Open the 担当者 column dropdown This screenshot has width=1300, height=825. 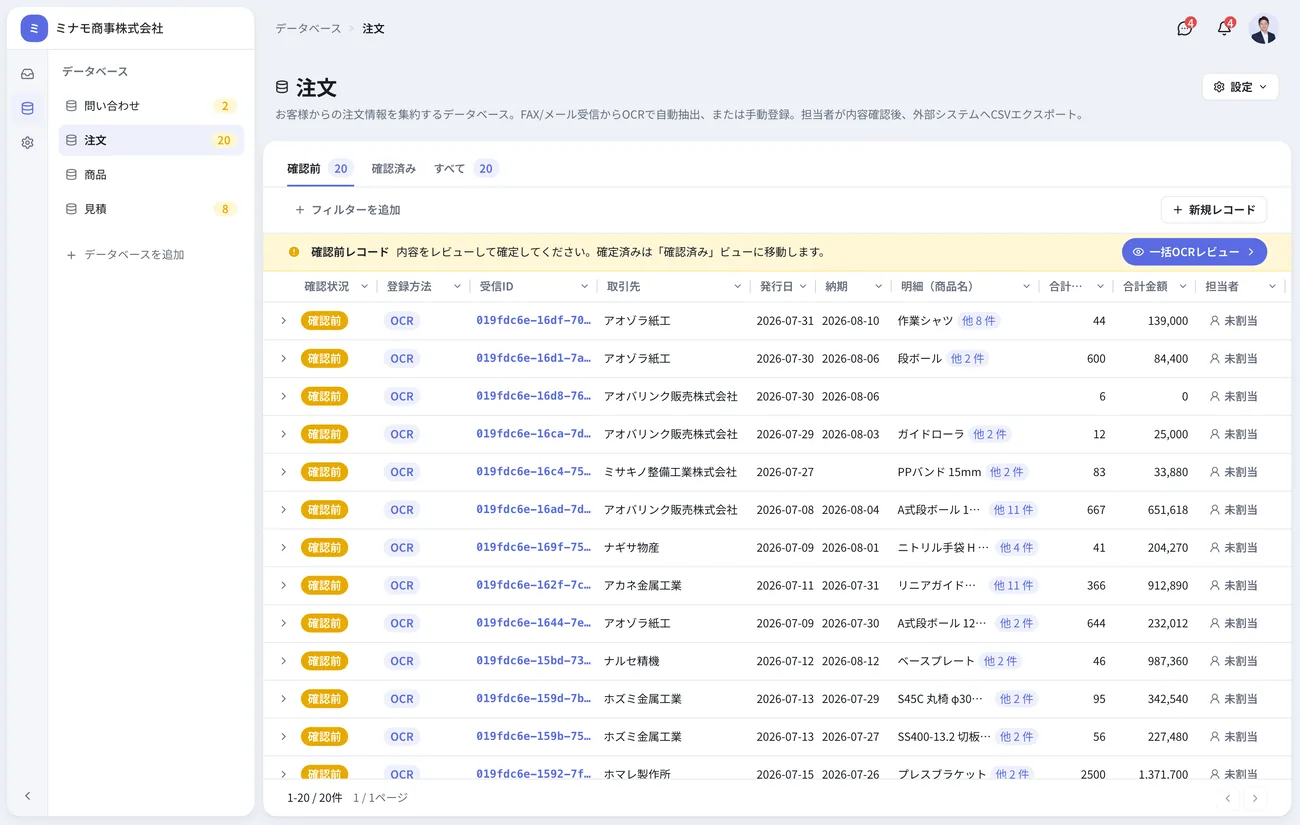1272,287
